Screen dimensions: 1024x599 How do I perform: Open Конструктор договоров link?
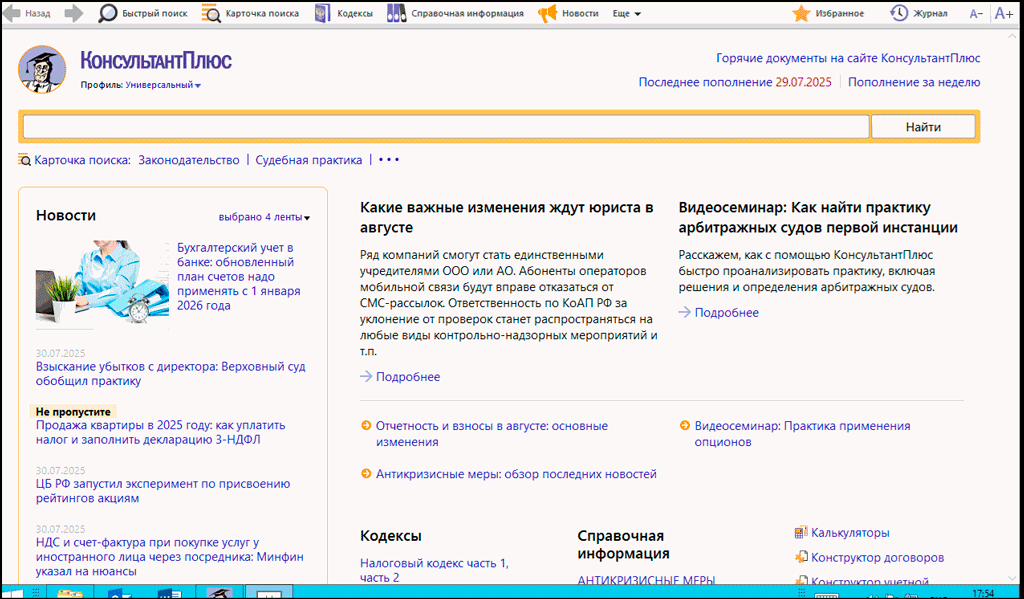pyautogui.click(x=878, y=558)
